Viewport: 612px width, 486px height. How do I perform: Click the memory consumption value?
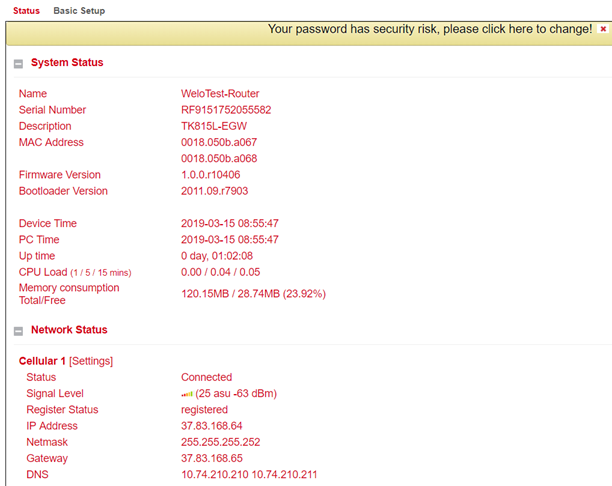pos(253,294)
